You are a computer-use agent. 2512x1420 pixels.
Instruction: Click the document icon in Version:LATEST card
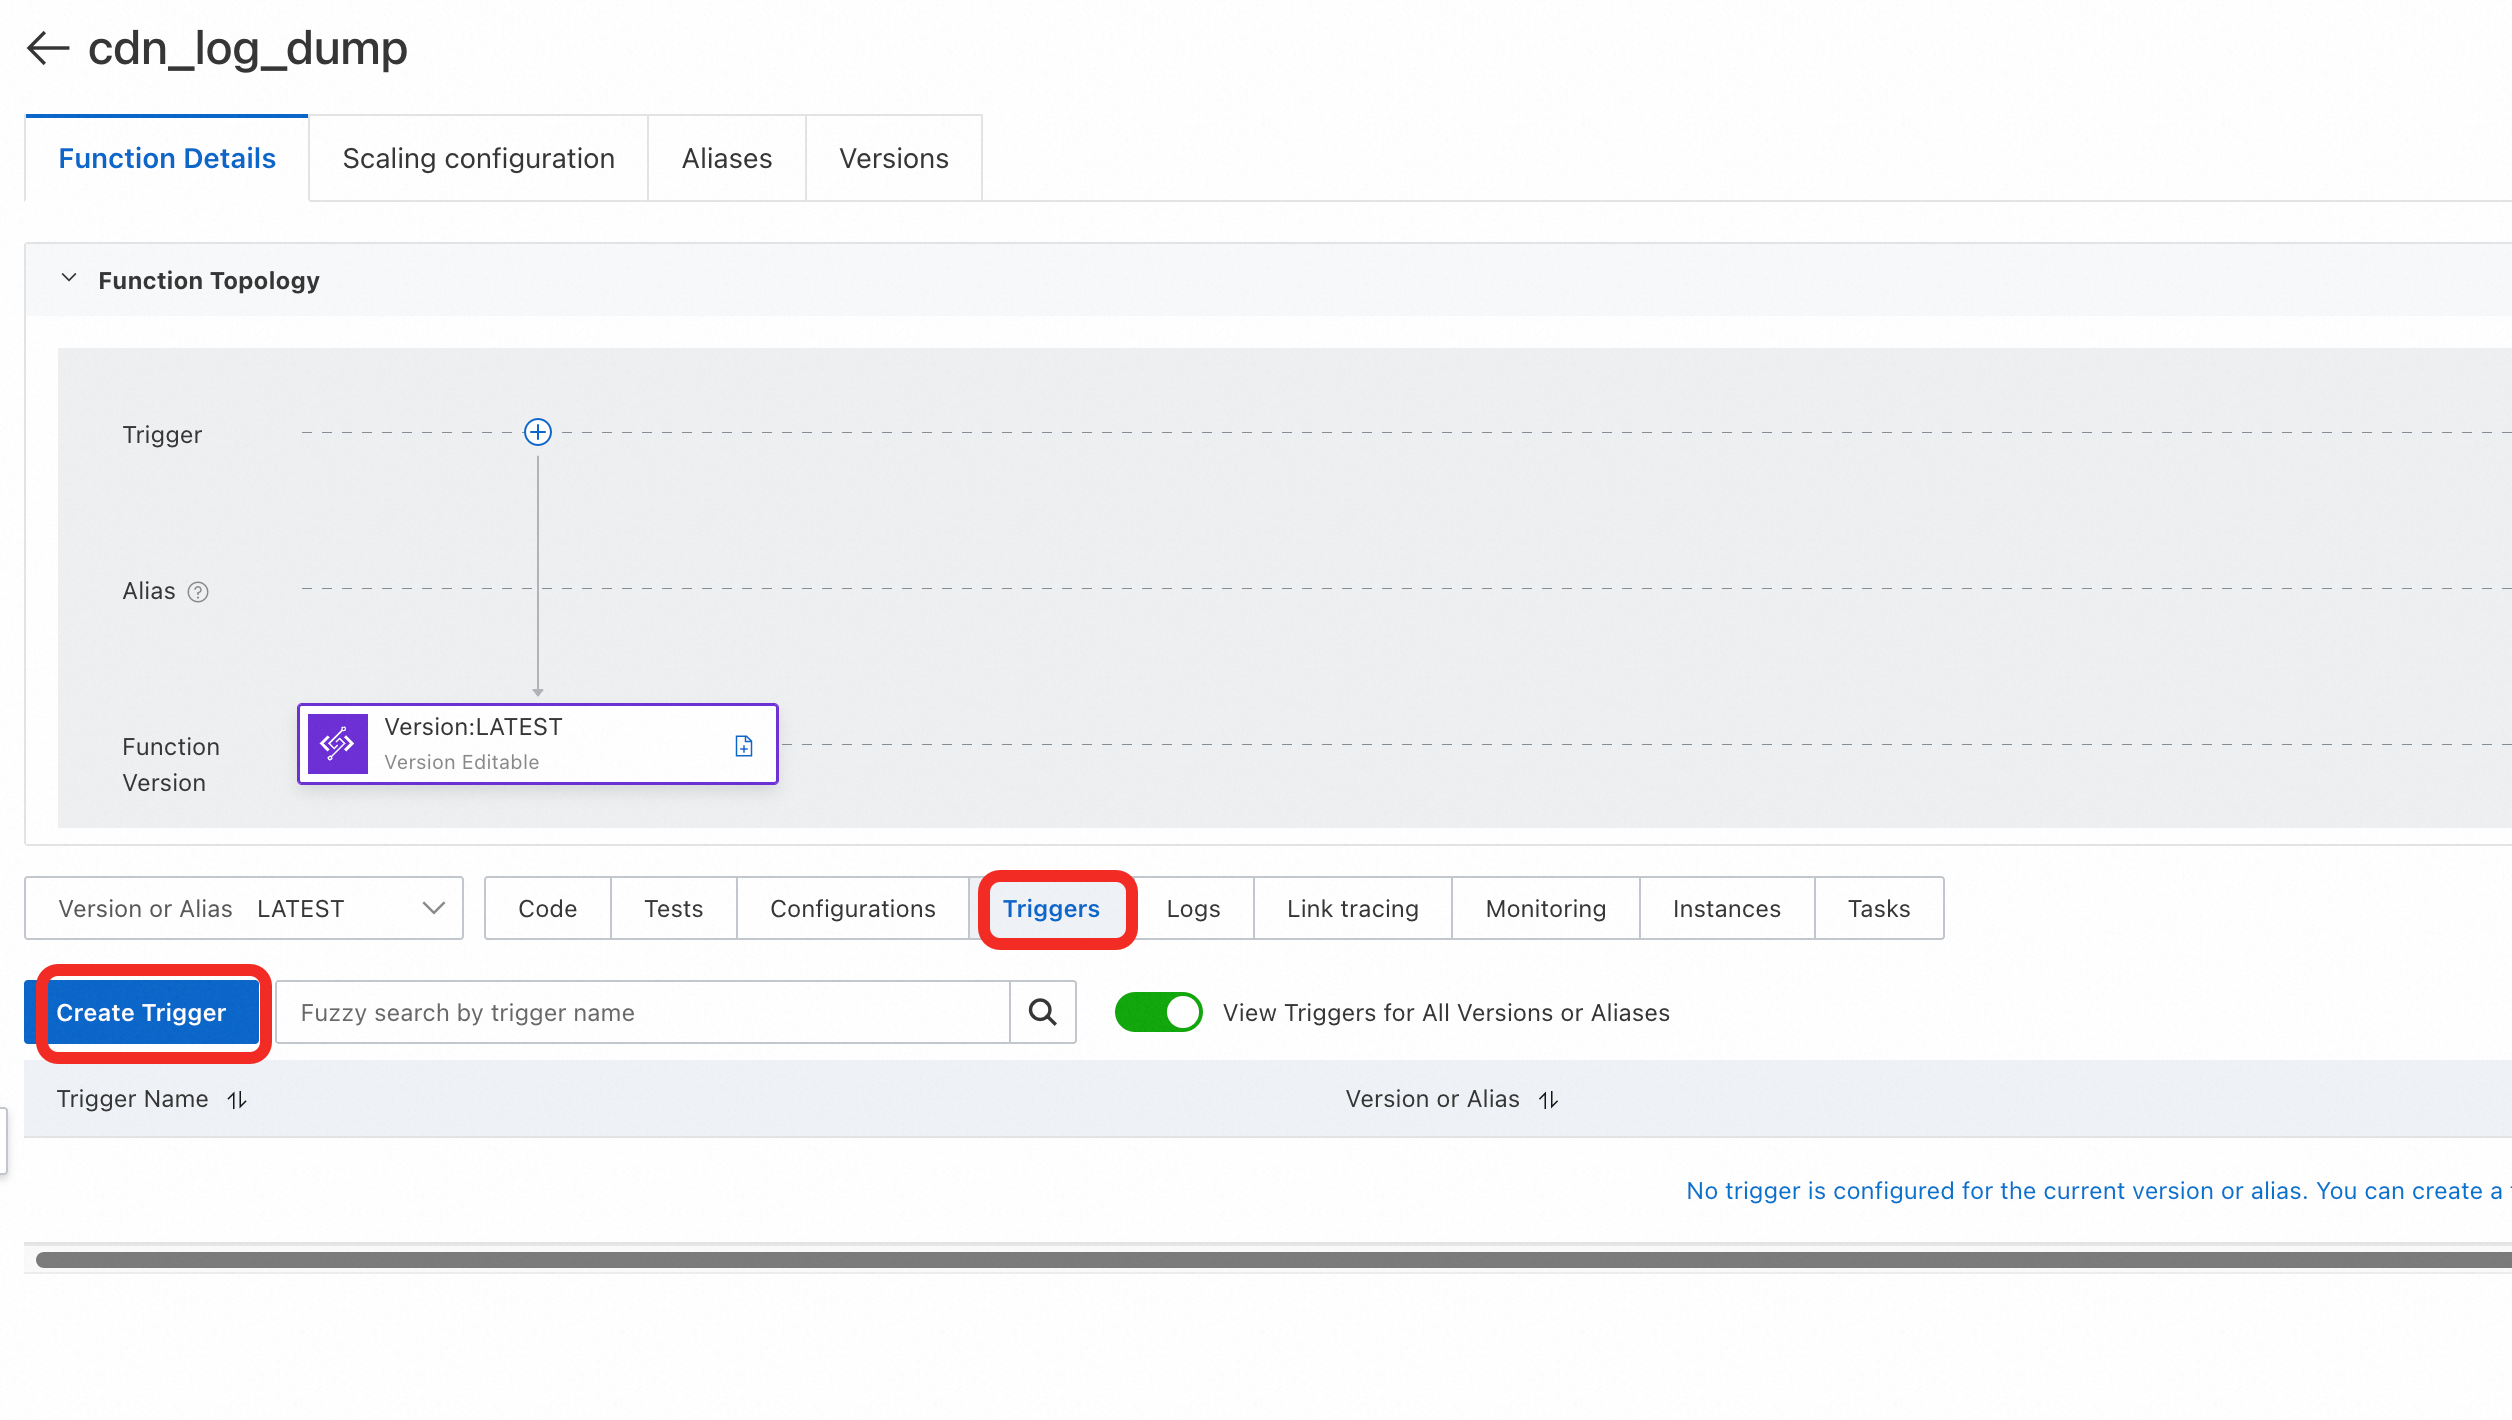click(744, 746)
